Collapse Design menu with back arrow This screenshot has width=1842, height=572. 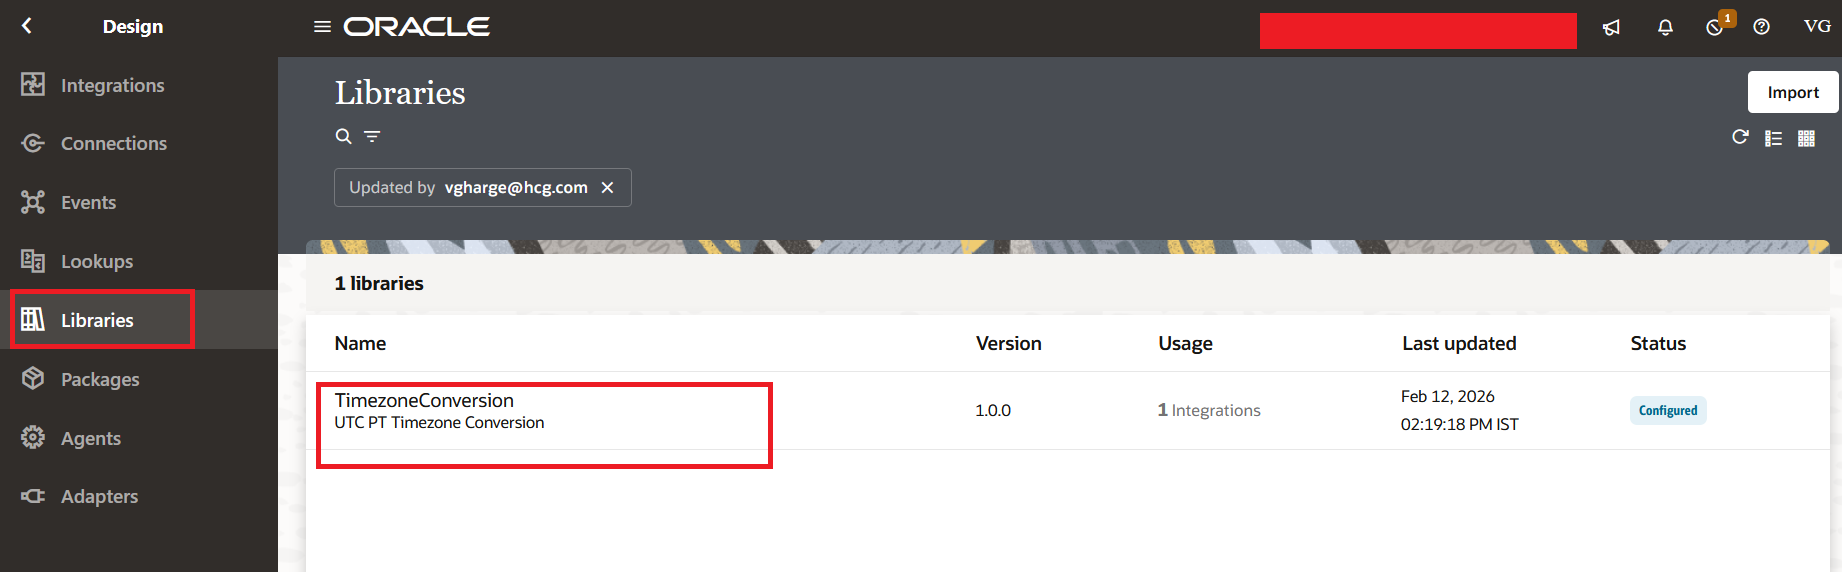[27, 26]
